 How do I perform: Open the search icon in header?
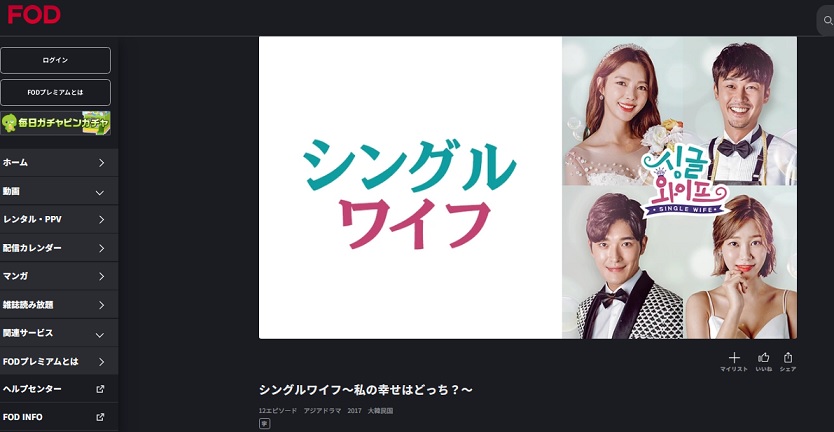click(x=827, y=21)
